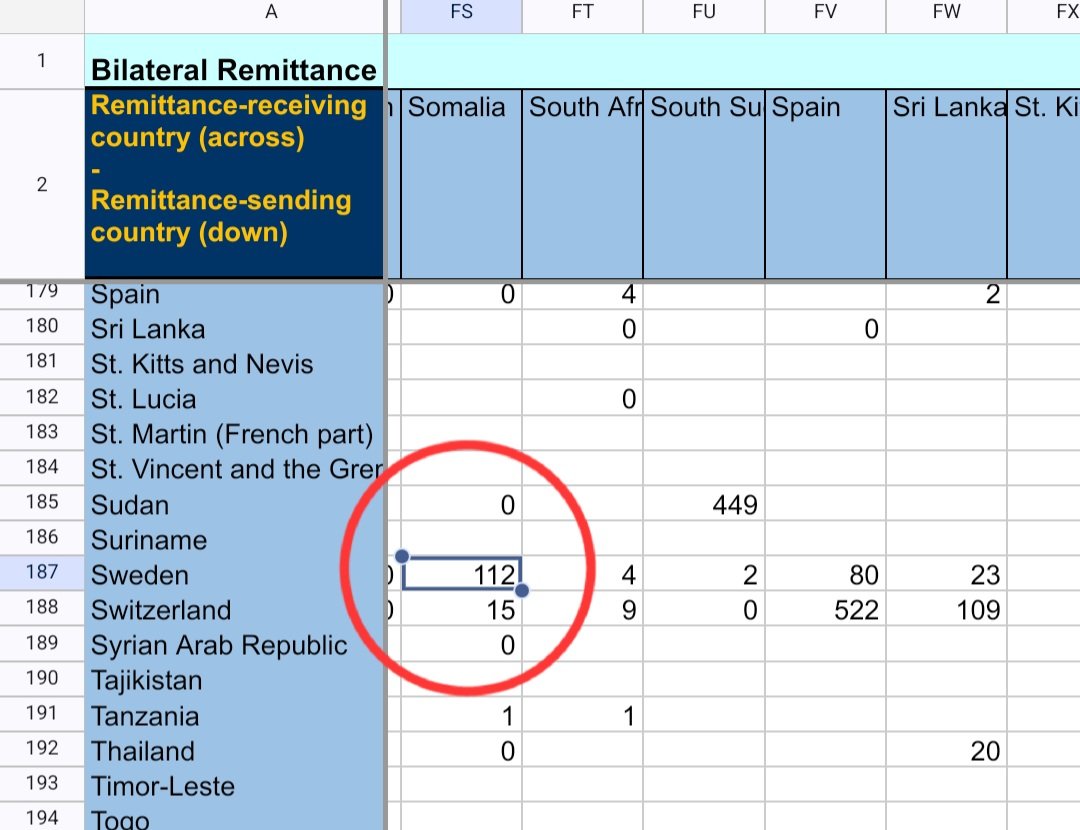Select the St. Martin (French part) label
Image resolution: width=1080 pixels, height=830 pixels.
[234, 433]
